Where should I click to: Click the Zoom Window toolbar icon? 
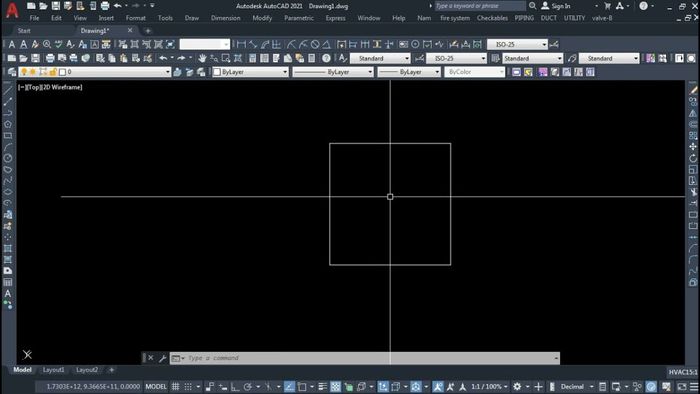226,58
